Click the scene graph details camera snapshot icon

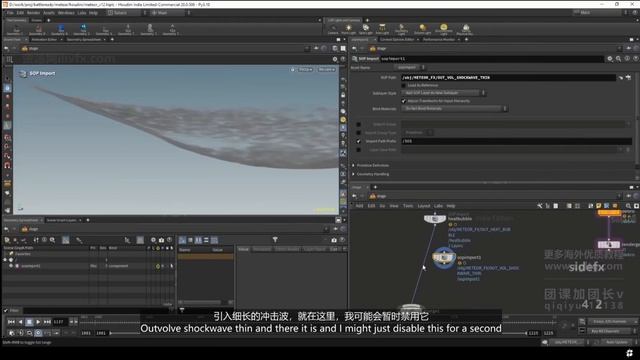pos(334,240)
